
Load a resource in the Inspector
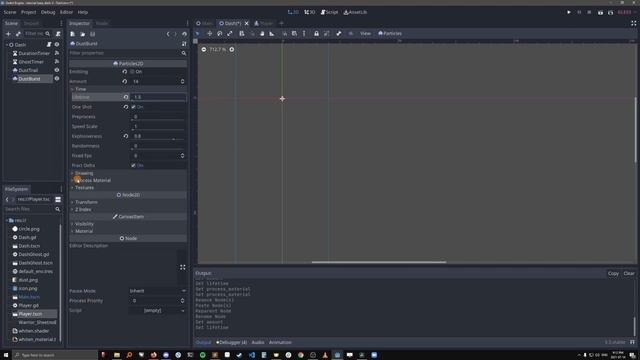tap(82, 34)
